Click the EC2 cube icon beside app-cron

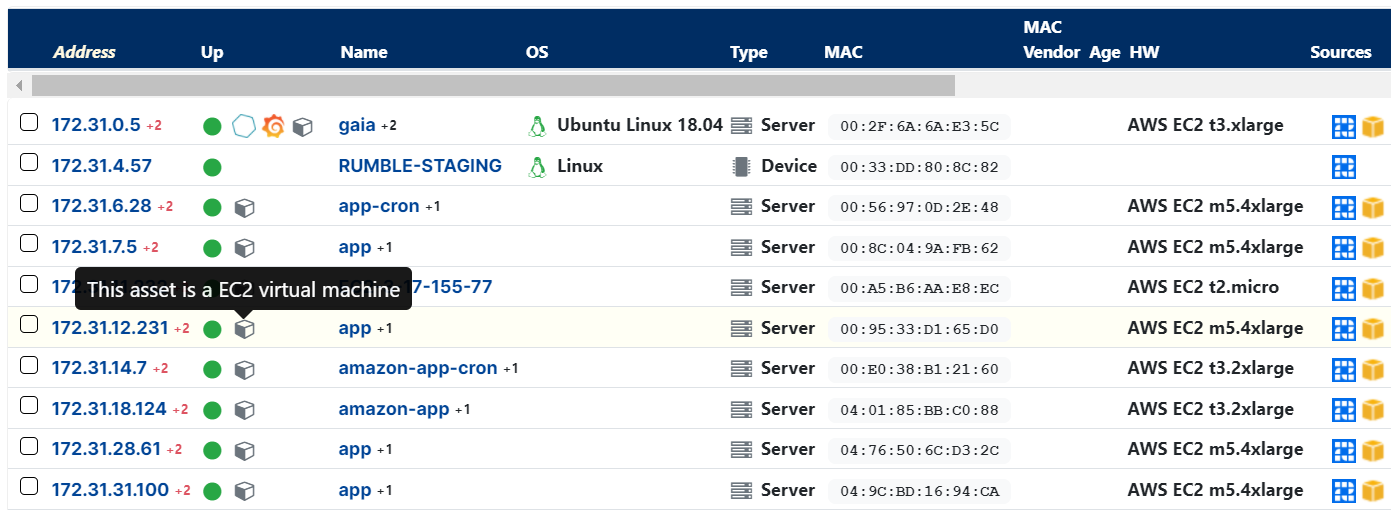coord(244,207)
